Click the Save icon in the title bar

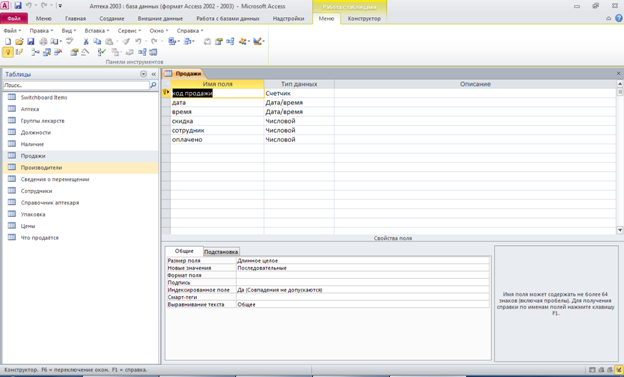18,6
